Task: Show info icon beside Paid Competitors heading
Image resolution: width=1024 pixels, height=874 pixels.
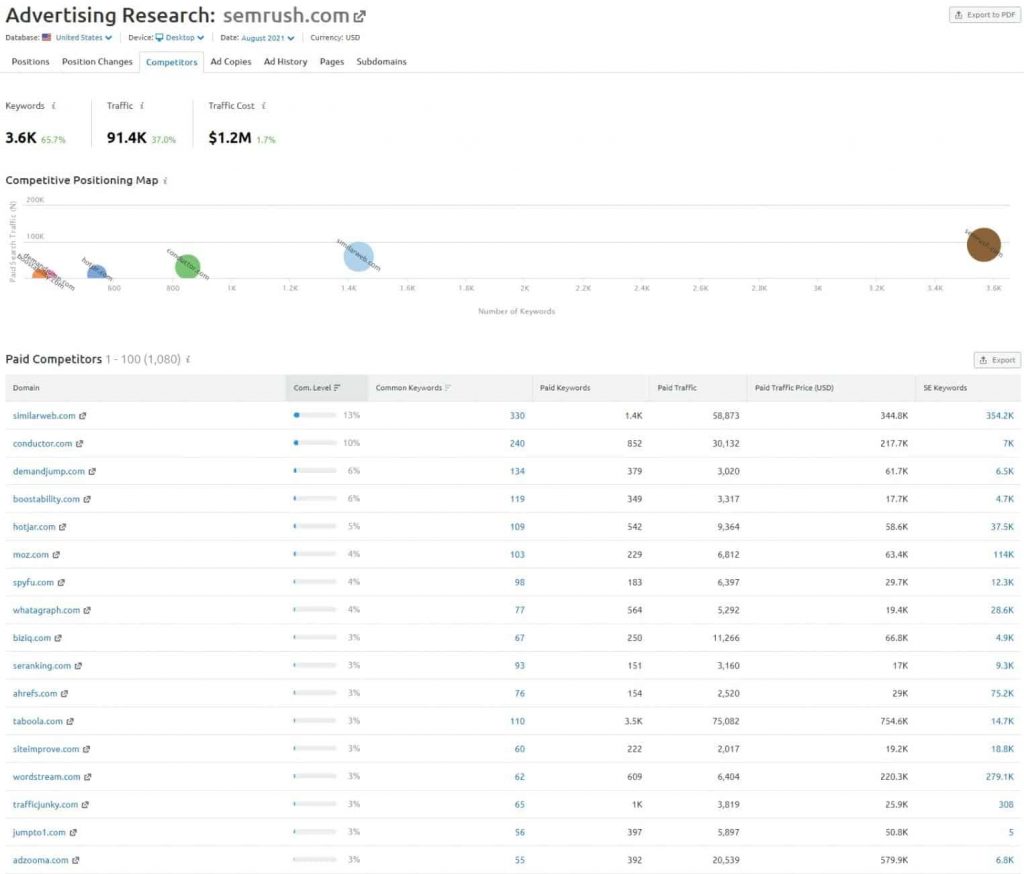Action: point(188,359)
